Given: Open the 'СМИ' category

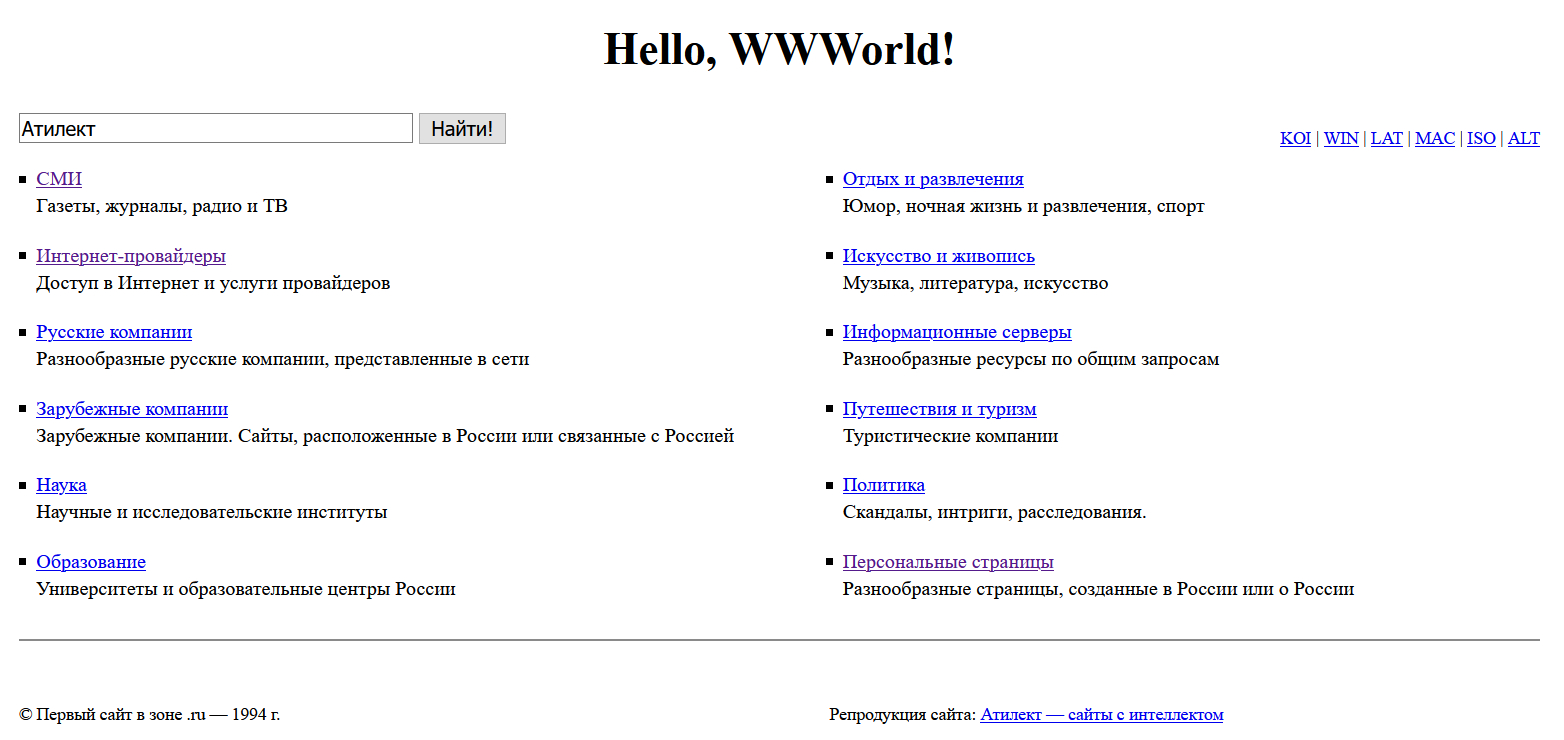Looking at the screenshot, I should pyautogui.click(x=59, y=180).
